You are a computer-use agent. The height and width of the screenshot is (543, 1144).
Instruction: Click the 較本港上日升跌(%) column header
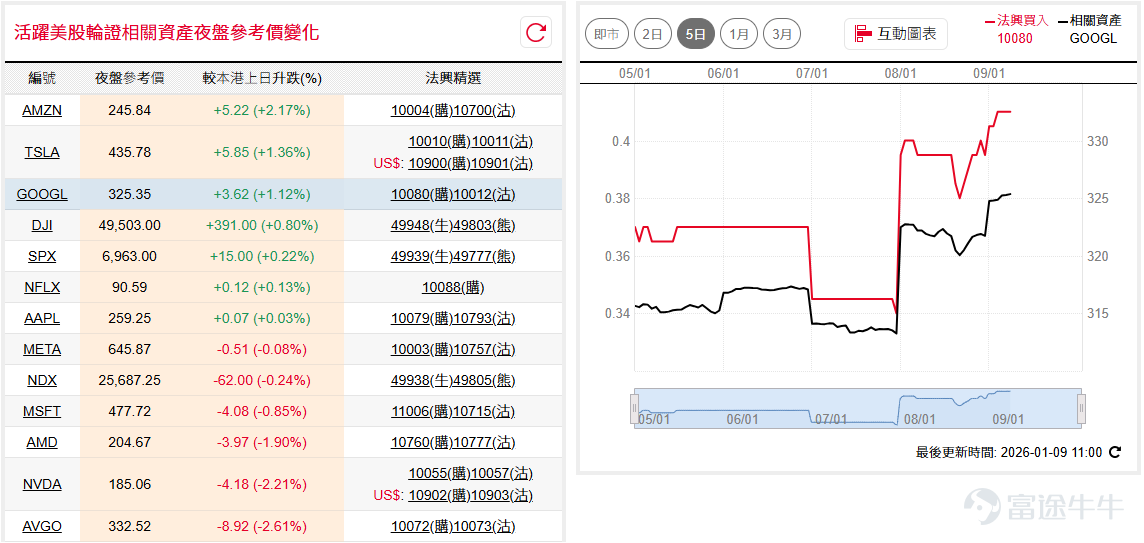[261, 79]
